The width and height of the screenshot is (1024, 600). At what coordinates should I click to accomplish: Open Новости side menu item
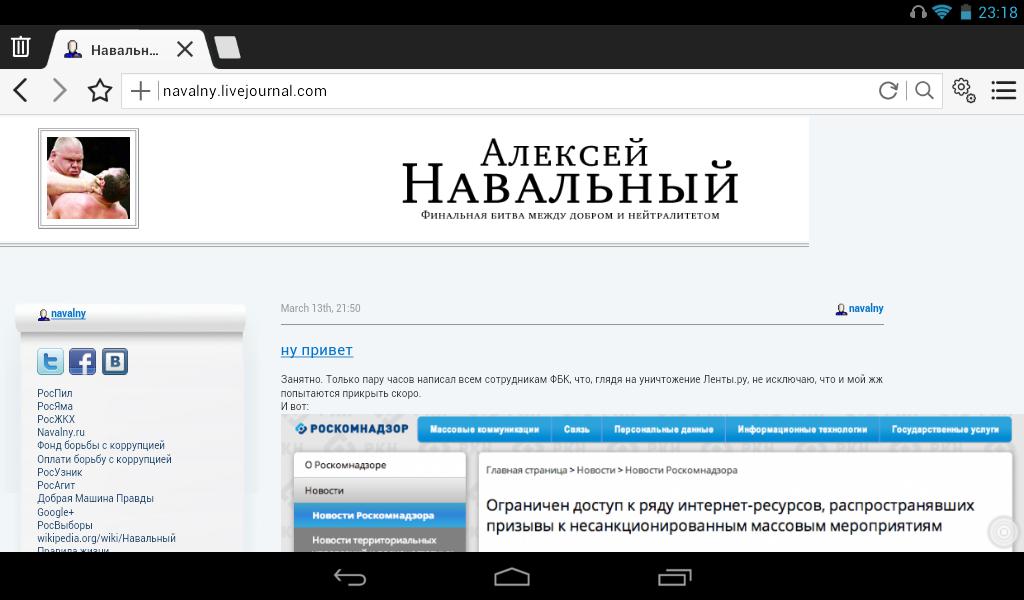[x=379, y=490]
